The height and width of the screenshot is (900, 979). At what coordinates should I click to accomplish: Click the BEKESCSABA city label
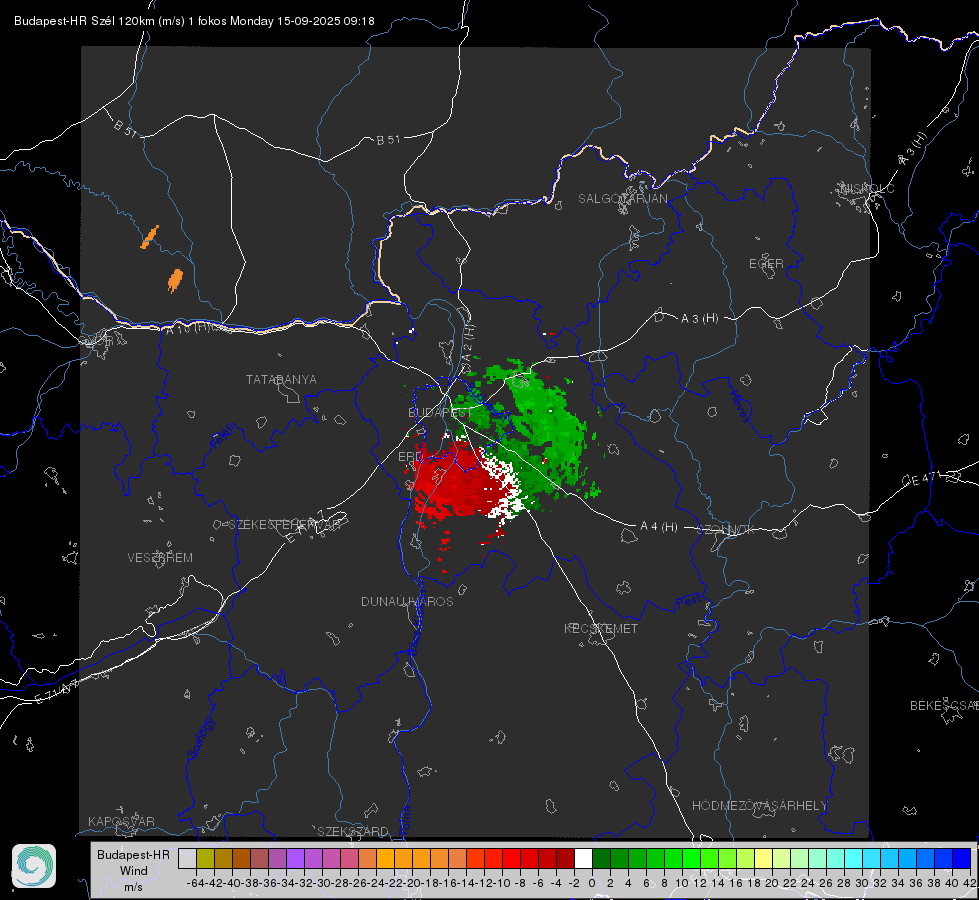tap(944, 705)
